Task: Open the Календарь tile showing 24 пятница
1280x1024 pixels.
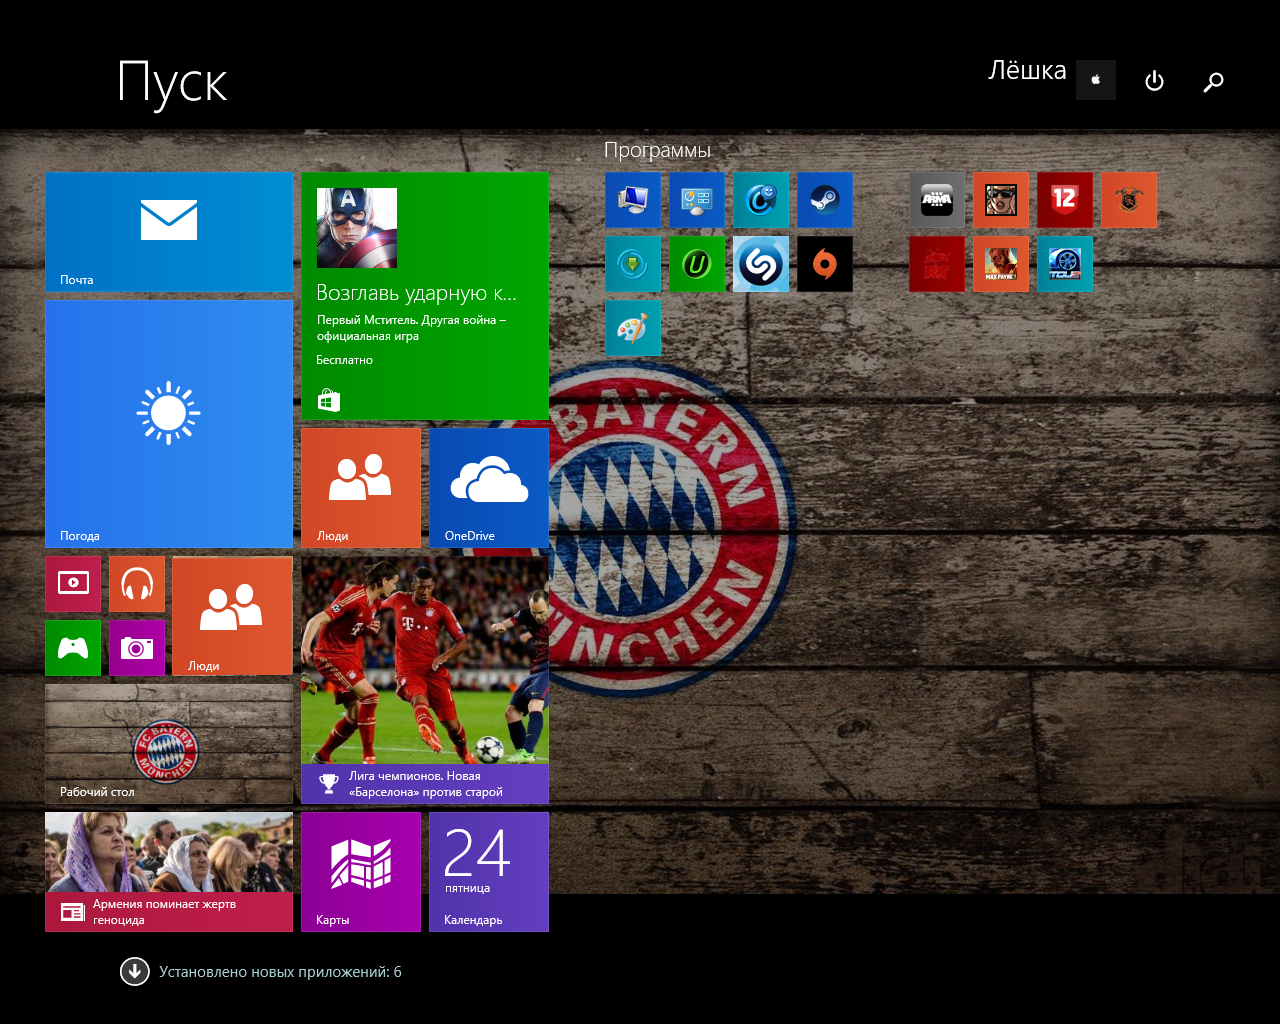Action: pyautogui.click(x=489, y=872)
